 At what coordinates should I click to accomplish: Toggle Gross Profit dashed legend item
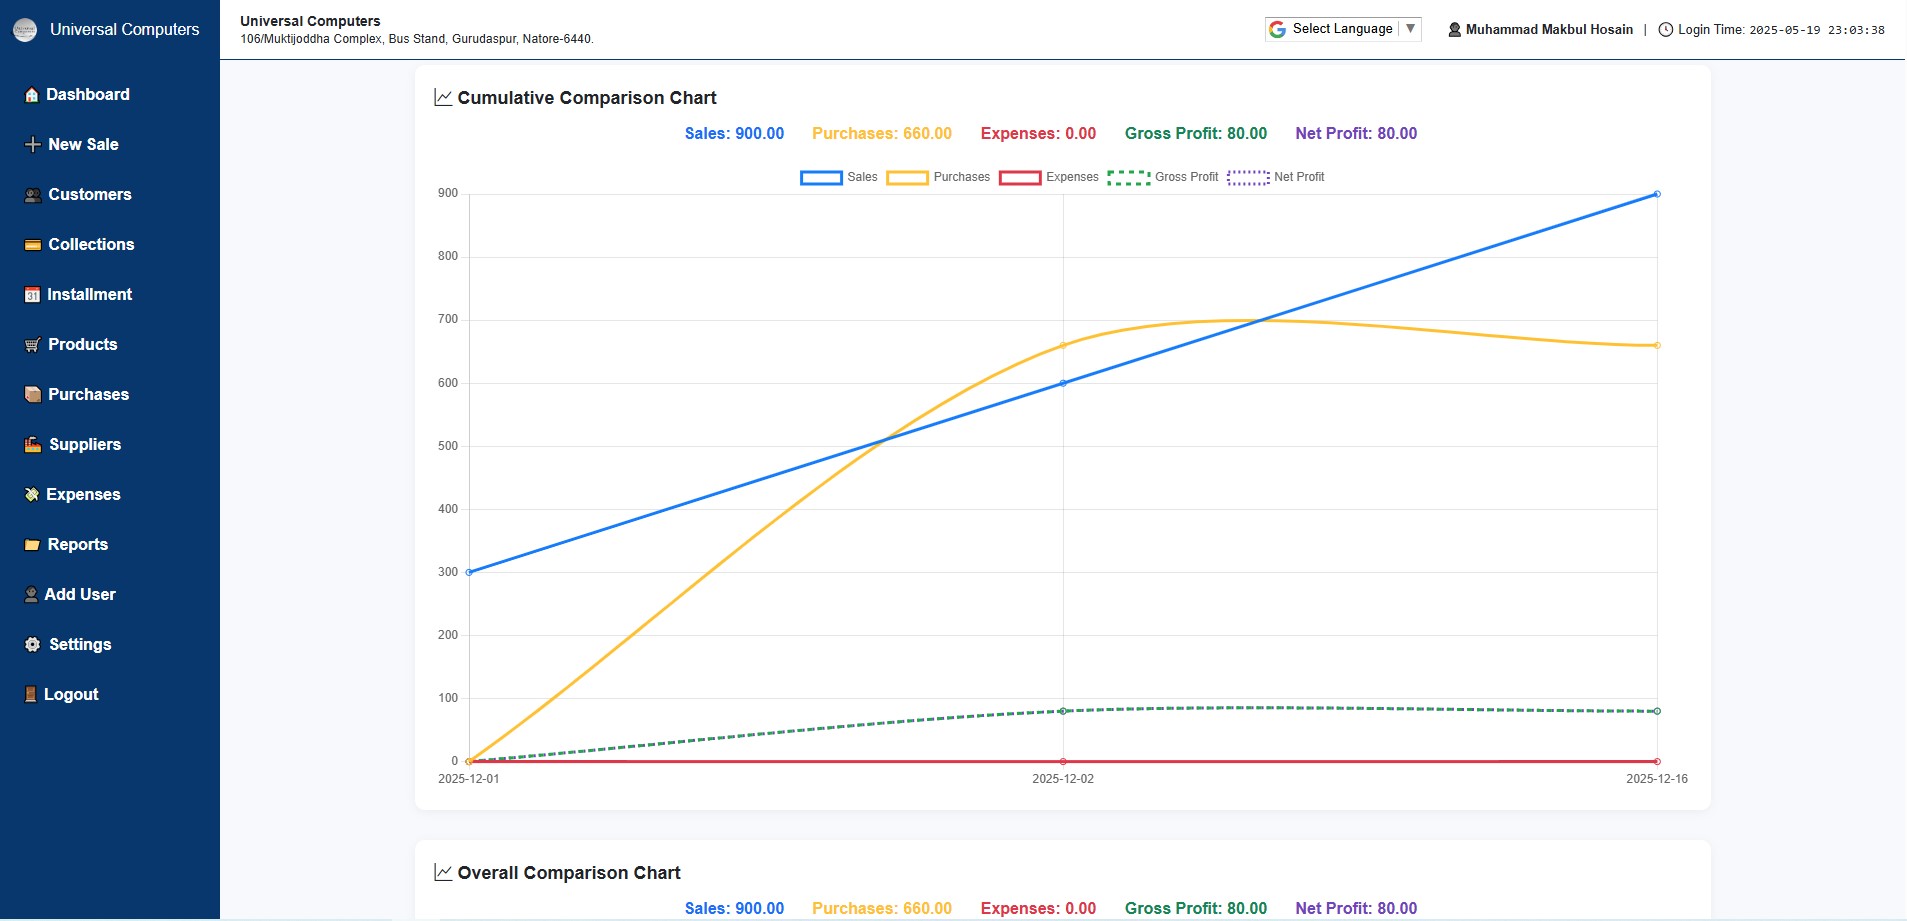click(1163, 178)
